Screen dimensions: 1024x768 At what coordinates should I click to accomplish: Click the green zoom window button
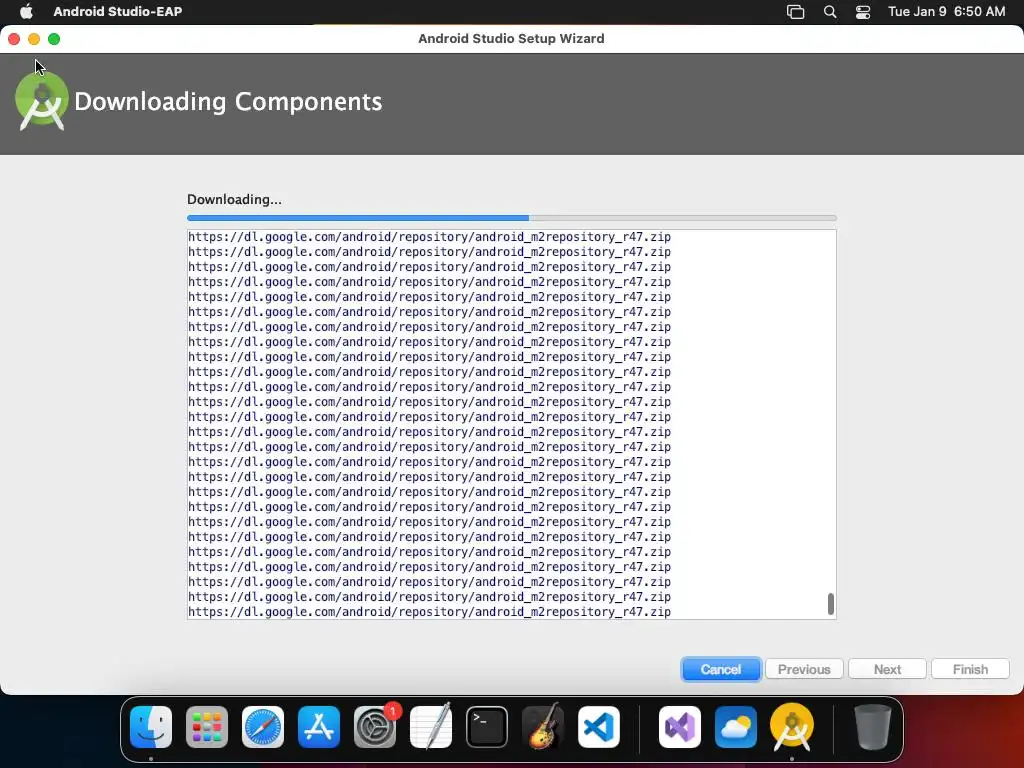click(54, 39)
